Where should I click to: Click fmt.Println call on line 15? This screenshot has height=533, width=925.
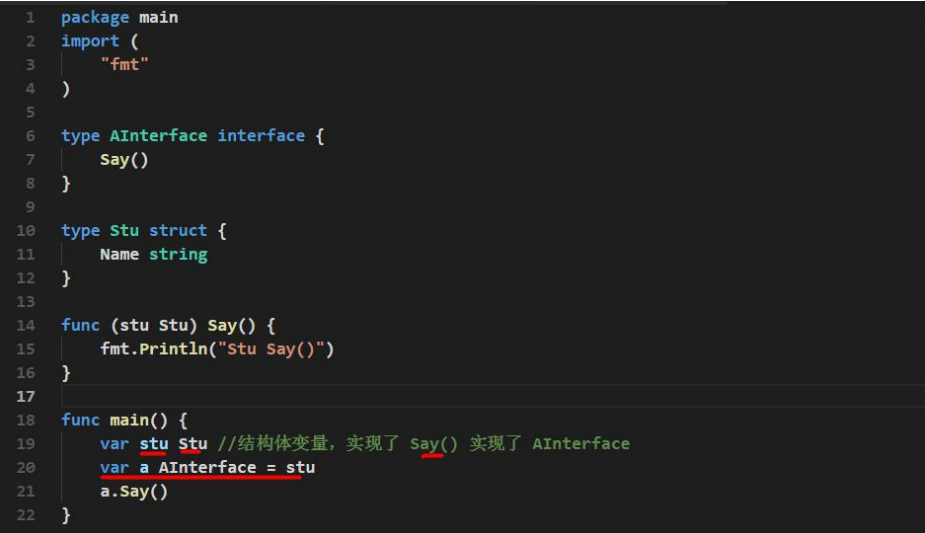[153, 348]
